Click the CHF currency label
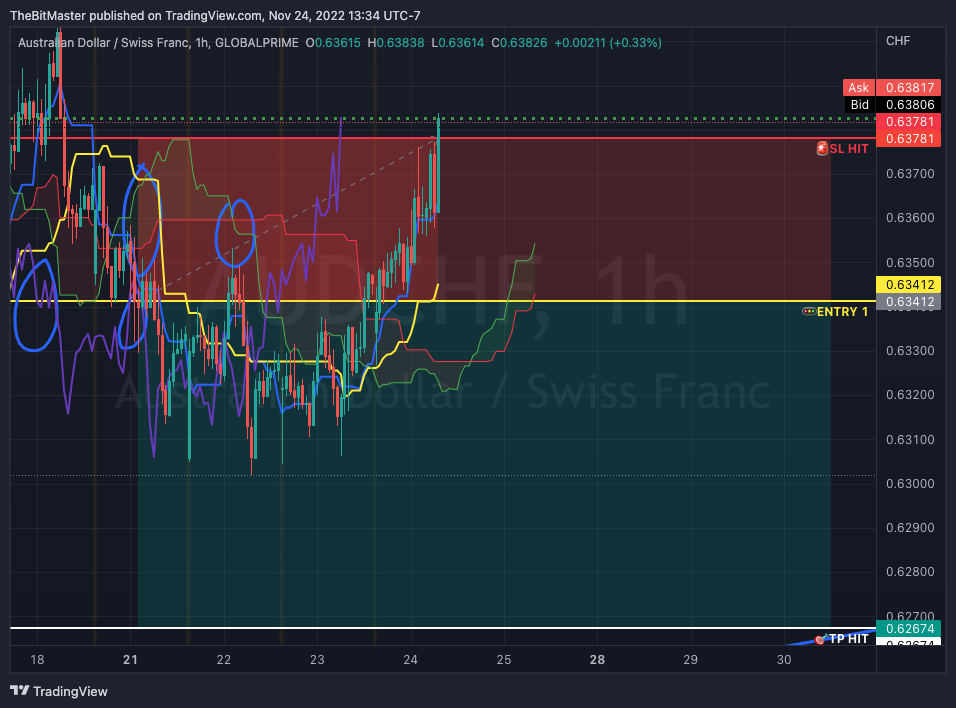 898,41
